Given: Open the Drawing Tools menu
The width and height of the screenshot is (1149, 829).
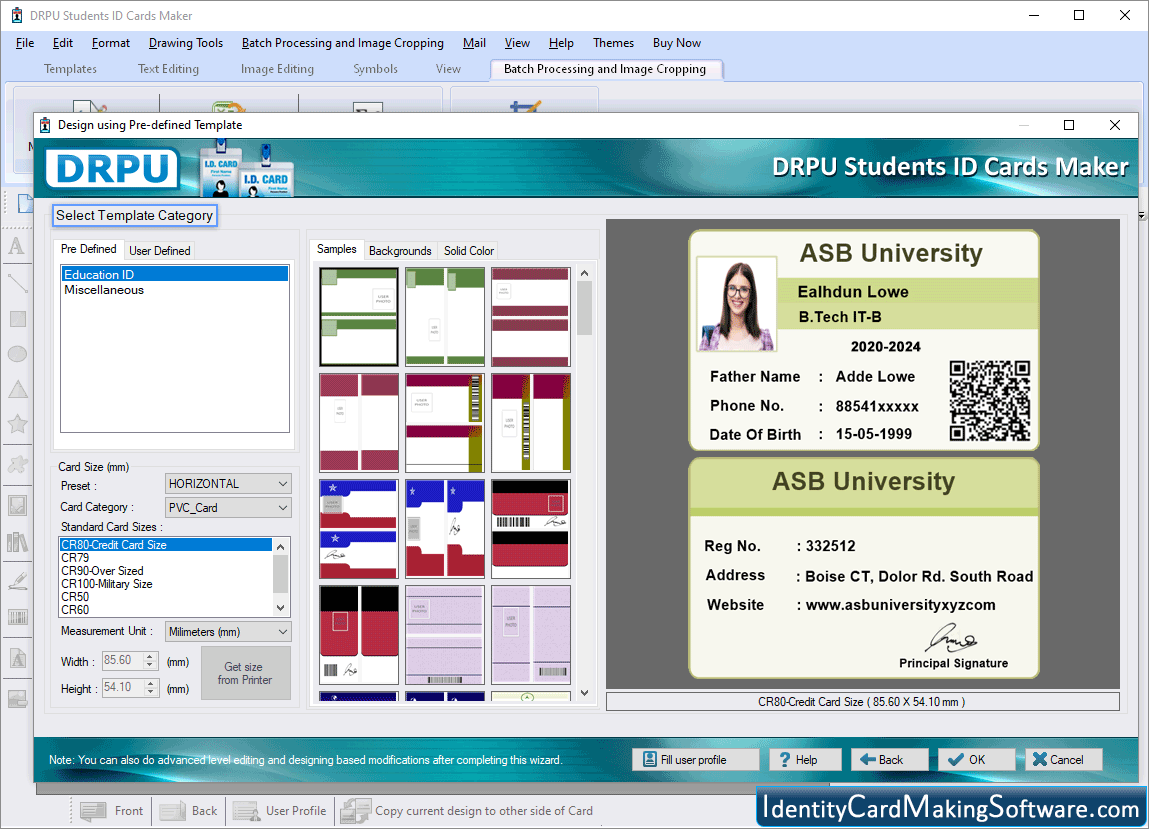Looking at the screenshot, I should click(x=186, y=43).
